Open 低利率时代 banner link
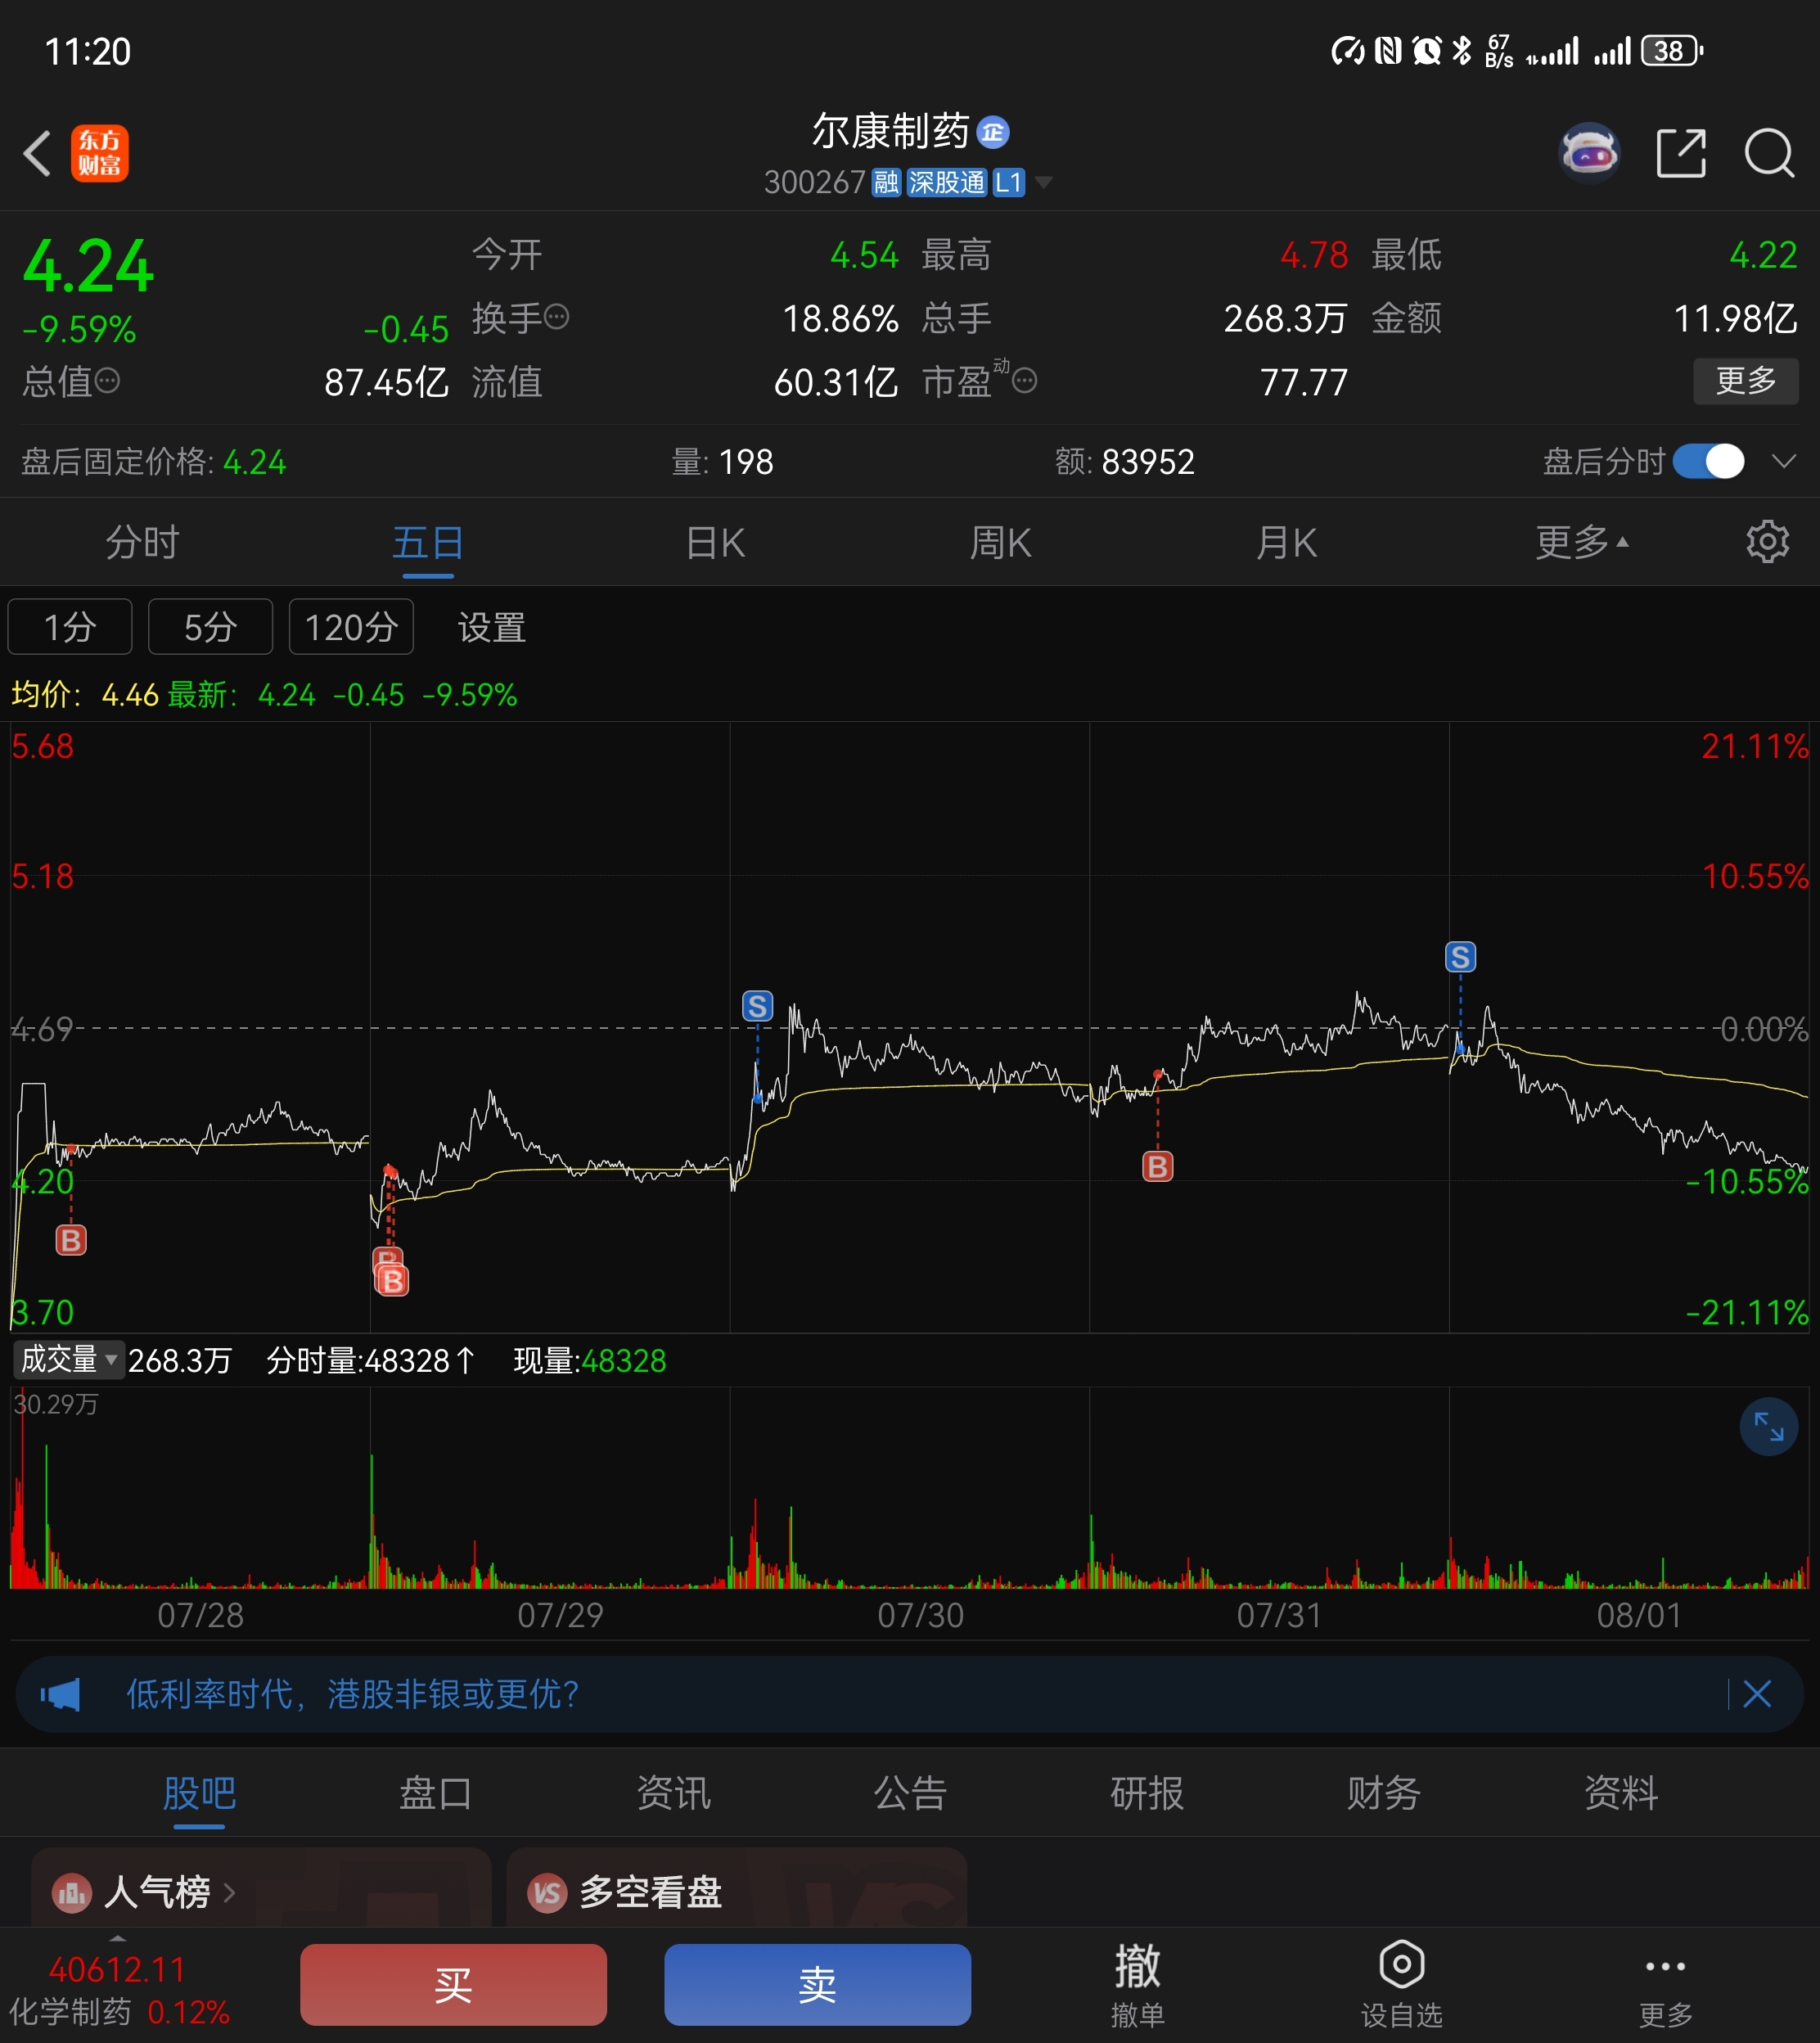Viewport: 1820px width, 2043px height. (352, 1694)
